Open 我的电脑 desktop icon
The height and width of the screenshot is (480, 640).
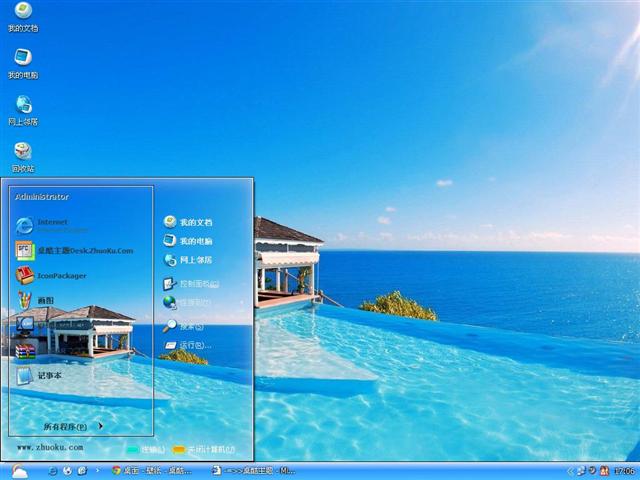click(x=23, y=64)
